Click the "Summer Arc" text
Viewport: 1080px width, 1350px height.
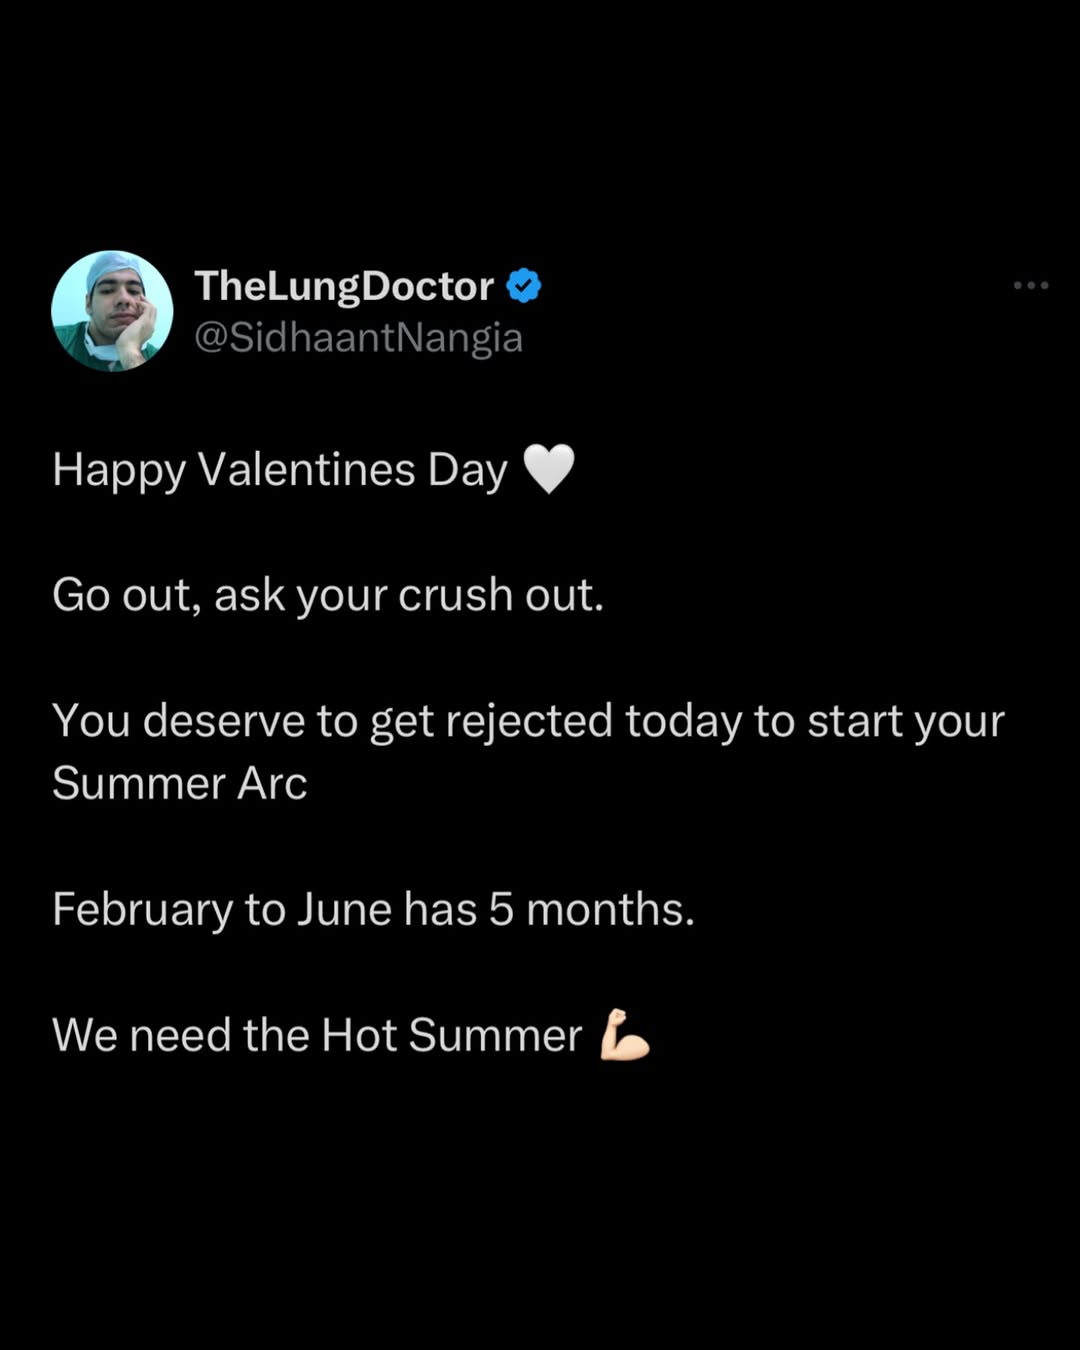[x=180, y=783]
